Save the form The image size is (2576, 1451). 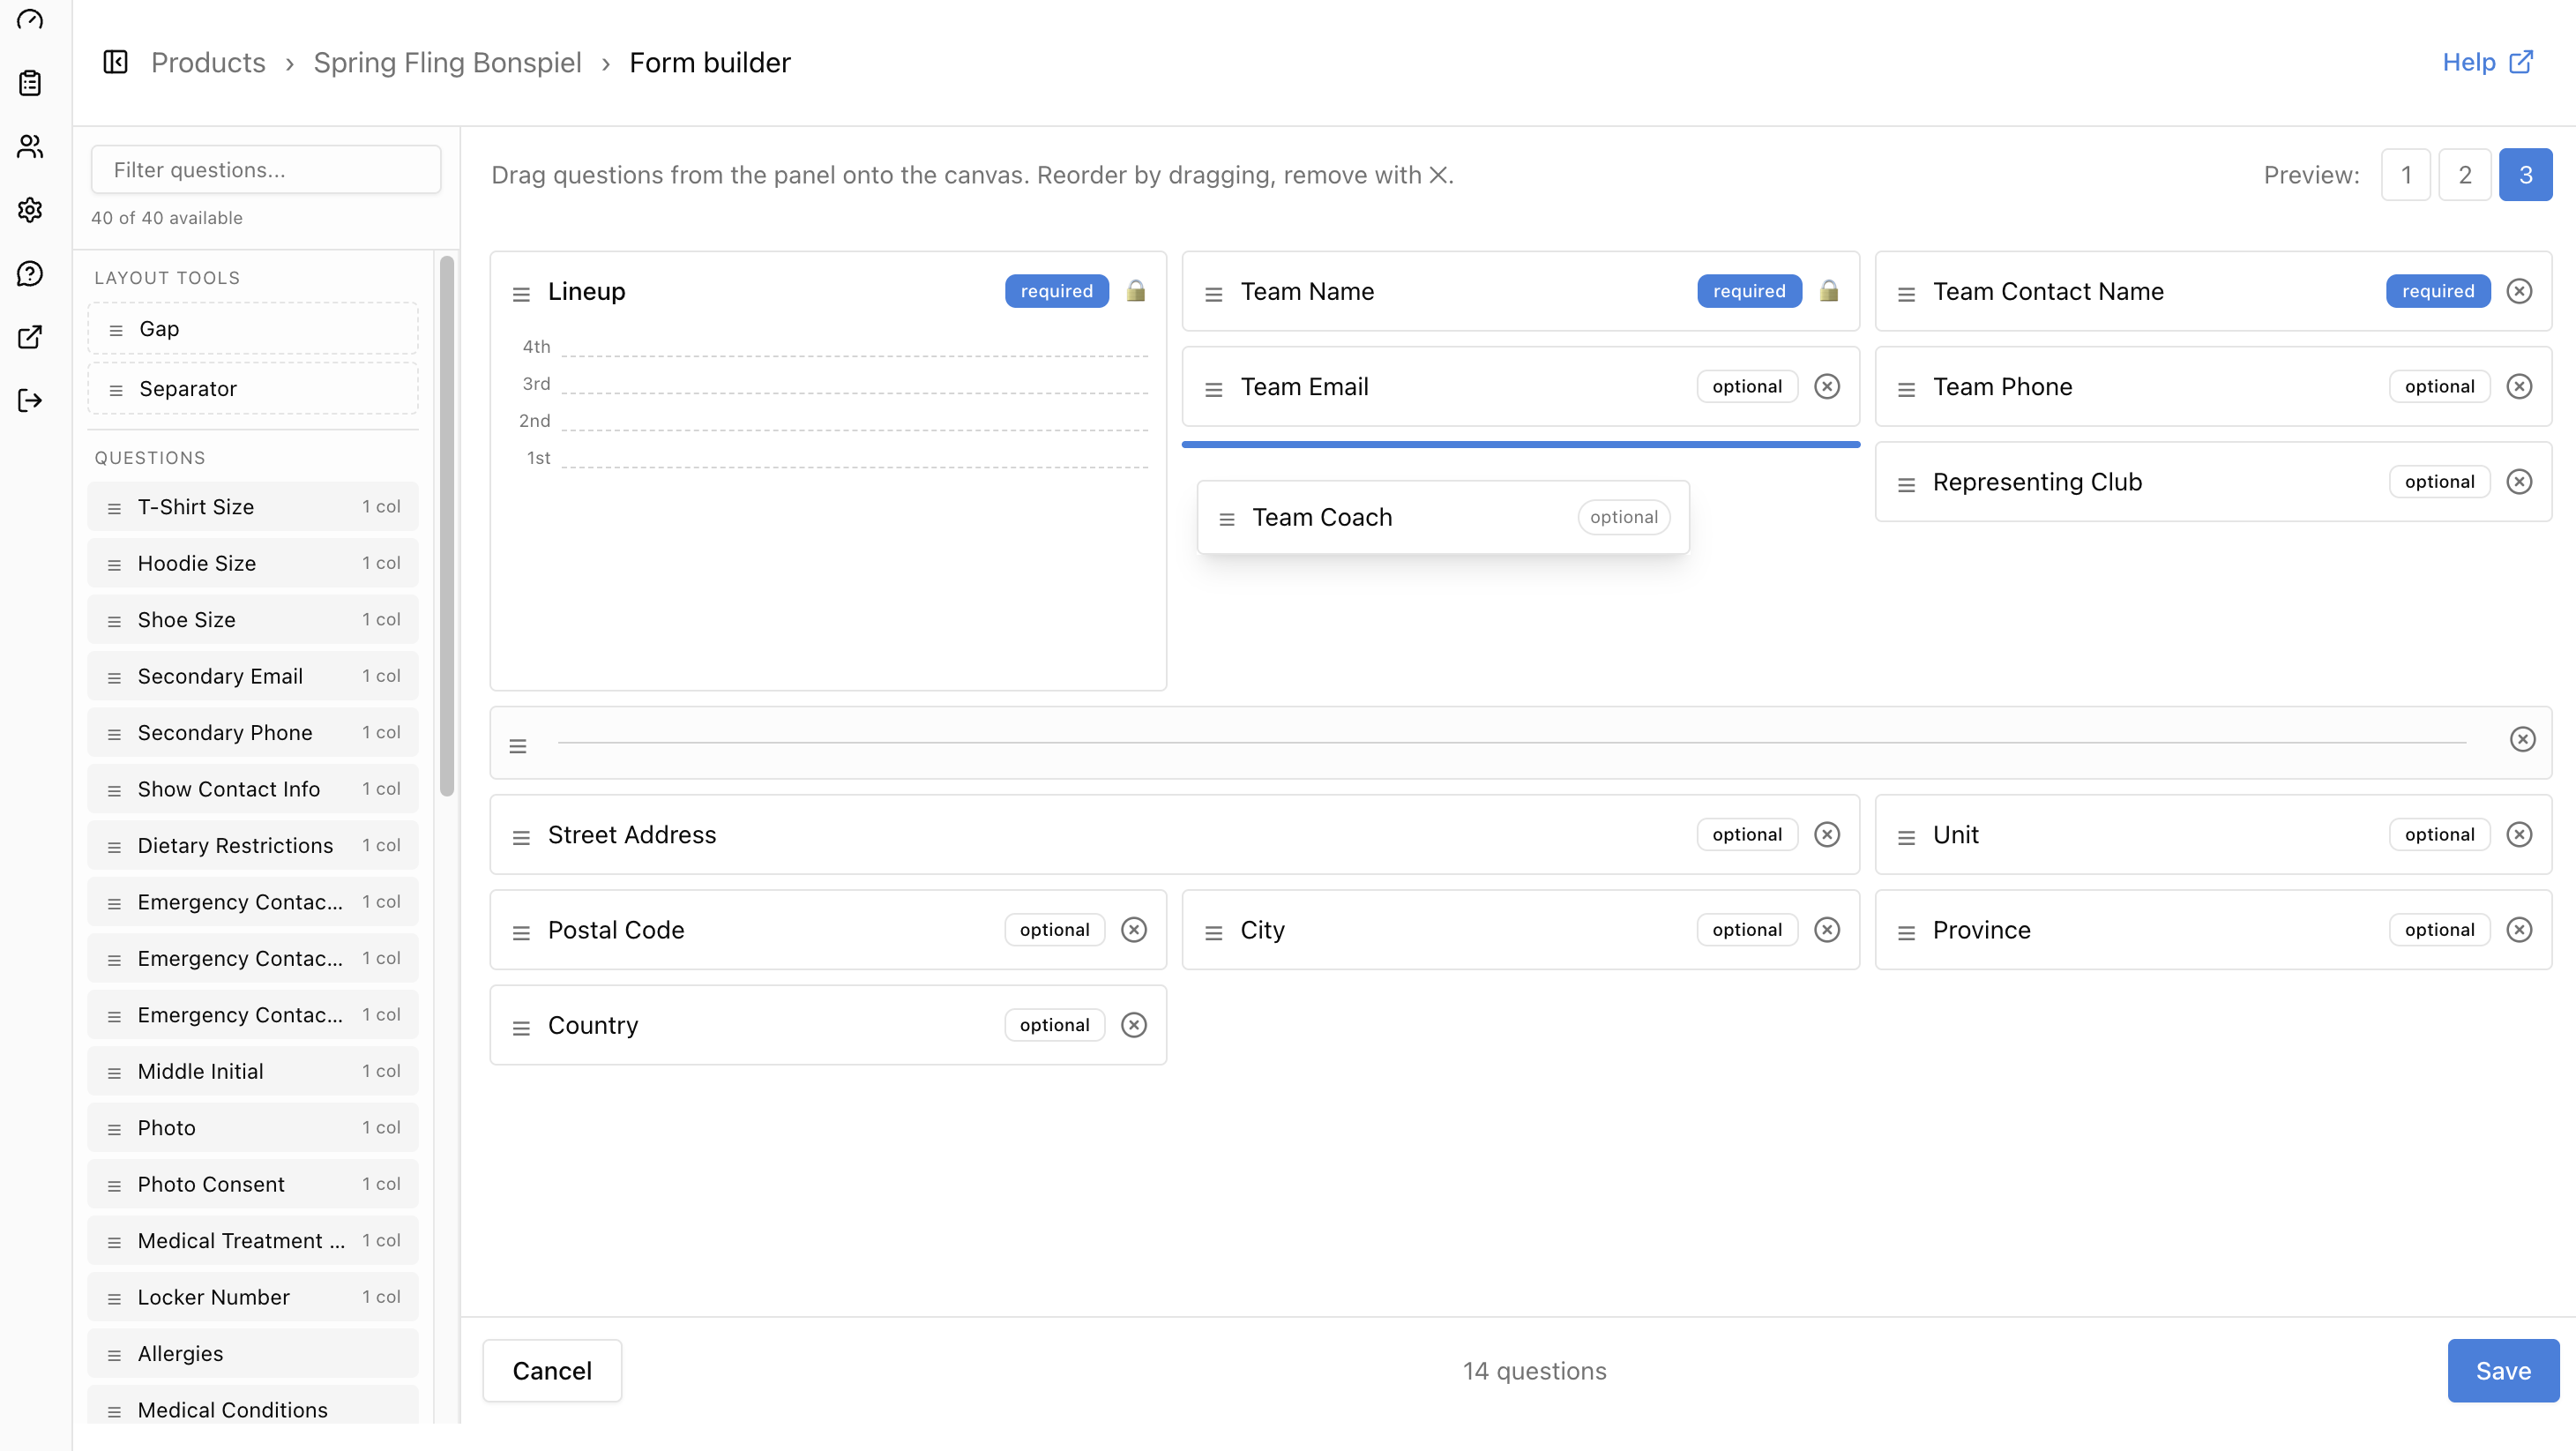[x=2503, y=1370]
